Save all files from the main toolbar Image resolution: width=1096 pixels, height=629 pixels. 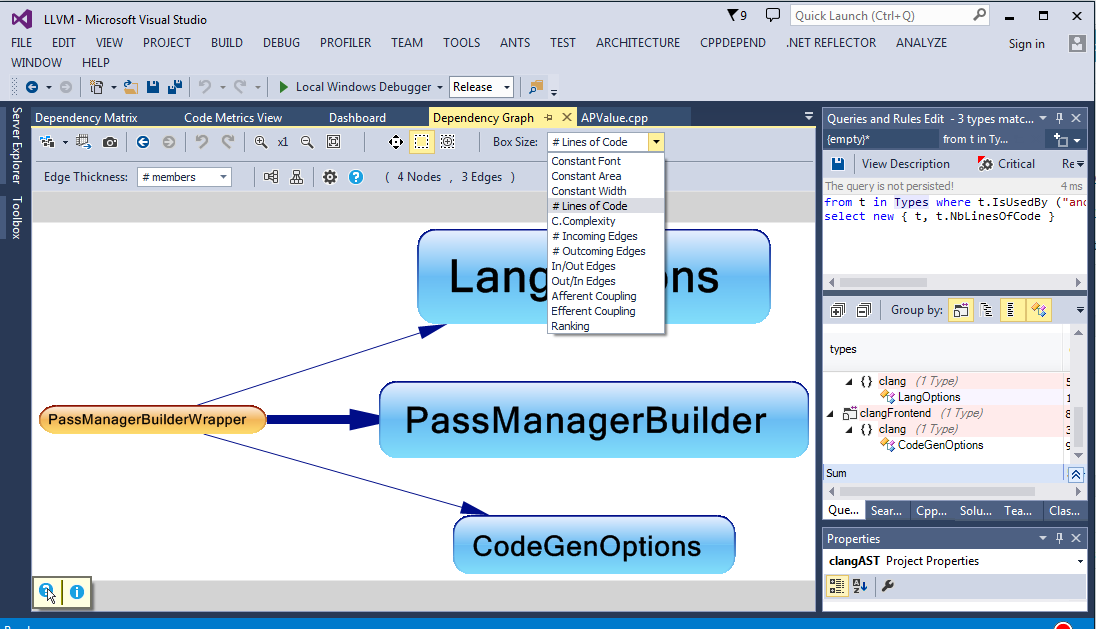[175, 87]
